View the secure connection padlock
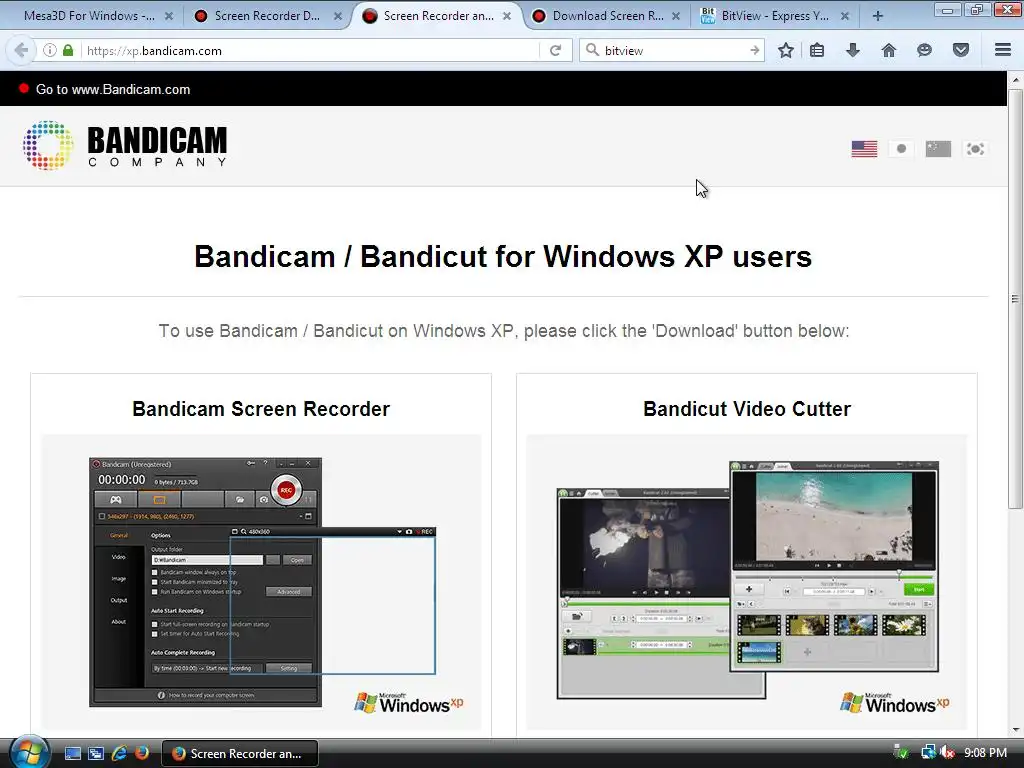1024x768 pixels. [68, 50]
